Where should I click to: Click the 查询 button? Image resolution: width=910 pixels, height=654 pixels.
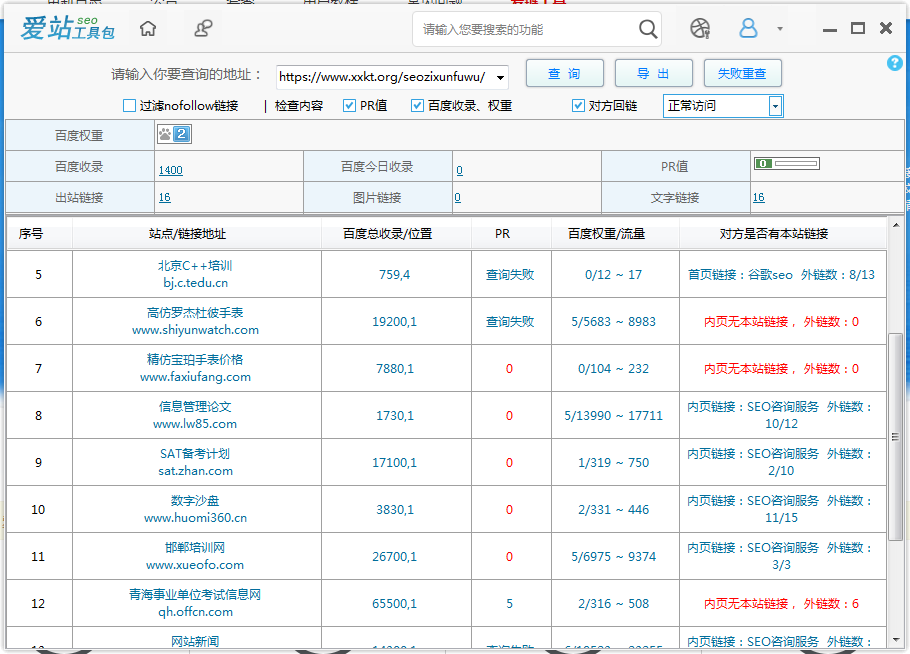[x=565, y=74]
